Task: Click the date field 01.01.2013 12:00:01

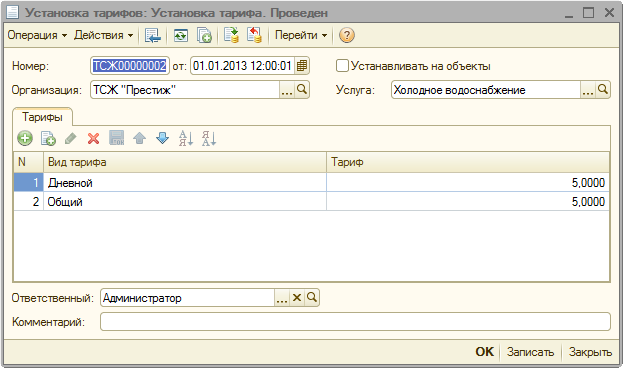Action: [x=243, y=66]
